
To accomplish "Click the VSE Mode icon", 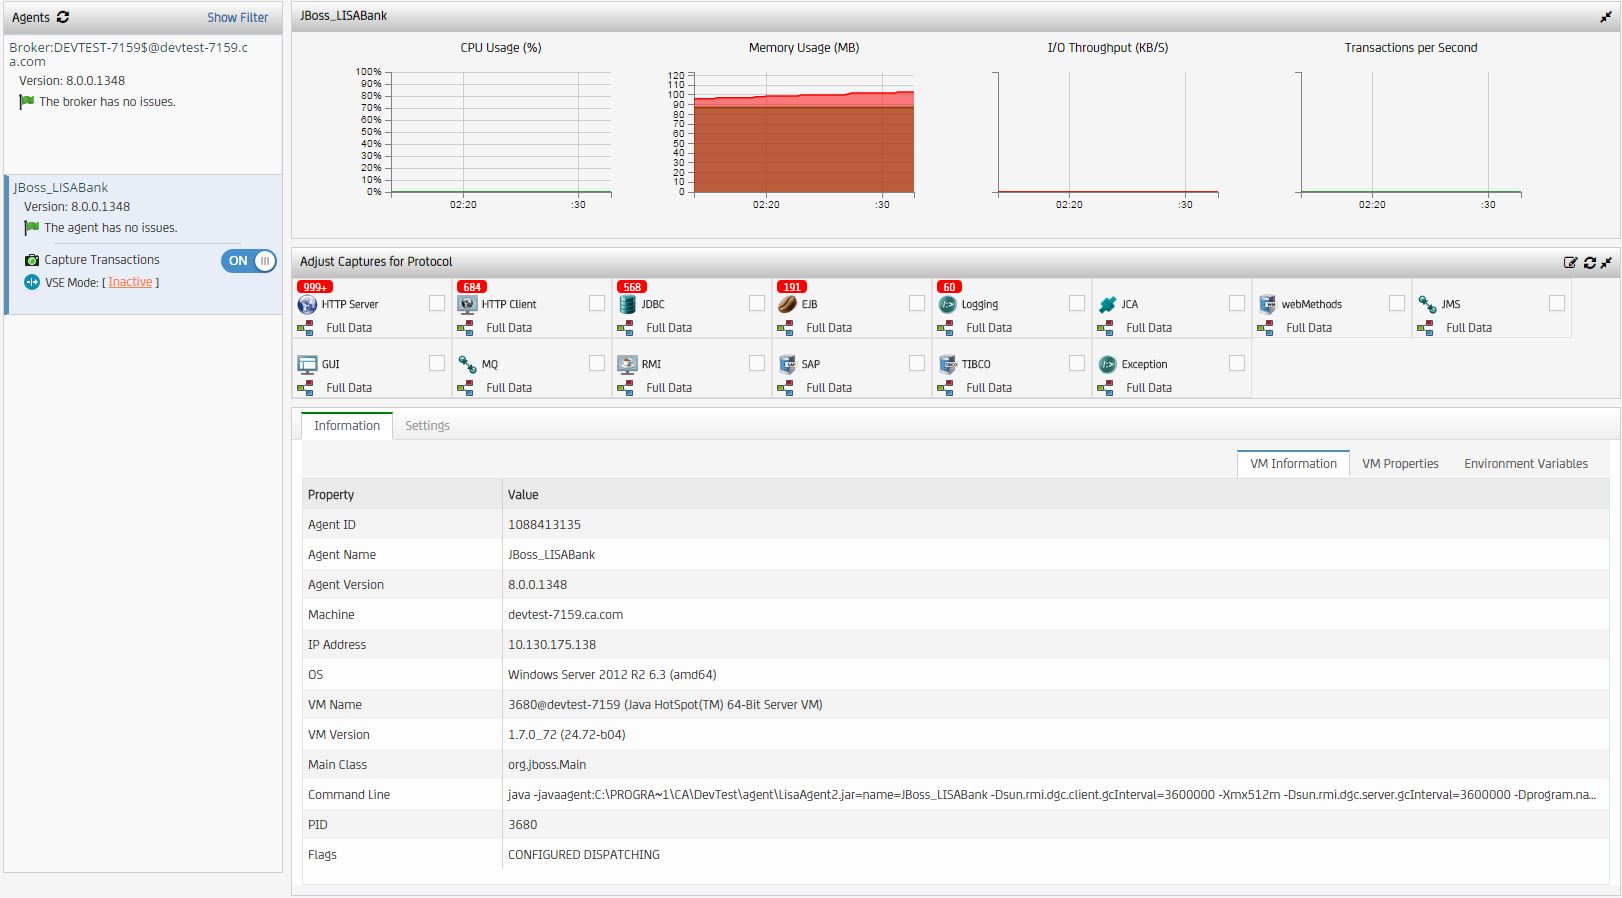I will [32, 282].
